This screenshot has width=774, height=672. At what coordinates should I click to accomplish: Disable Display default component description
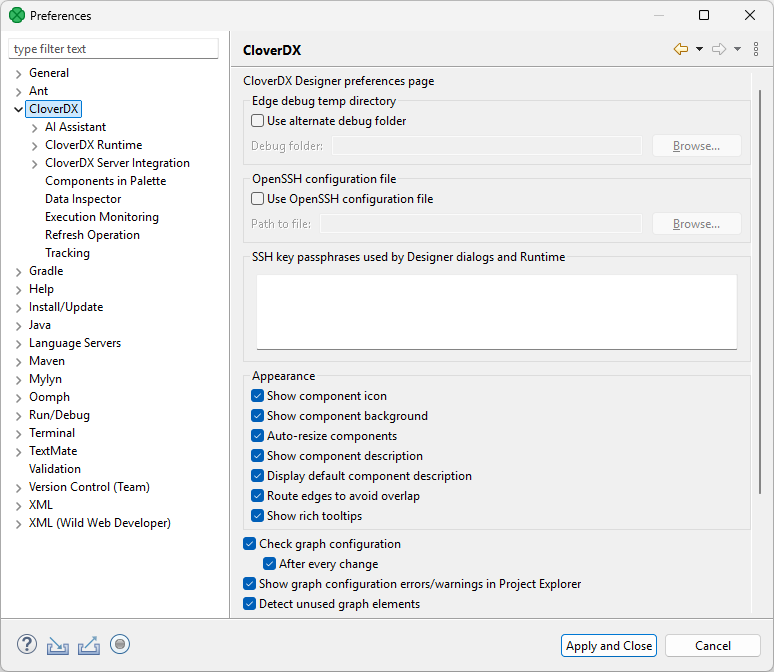(x=257, y=476)
